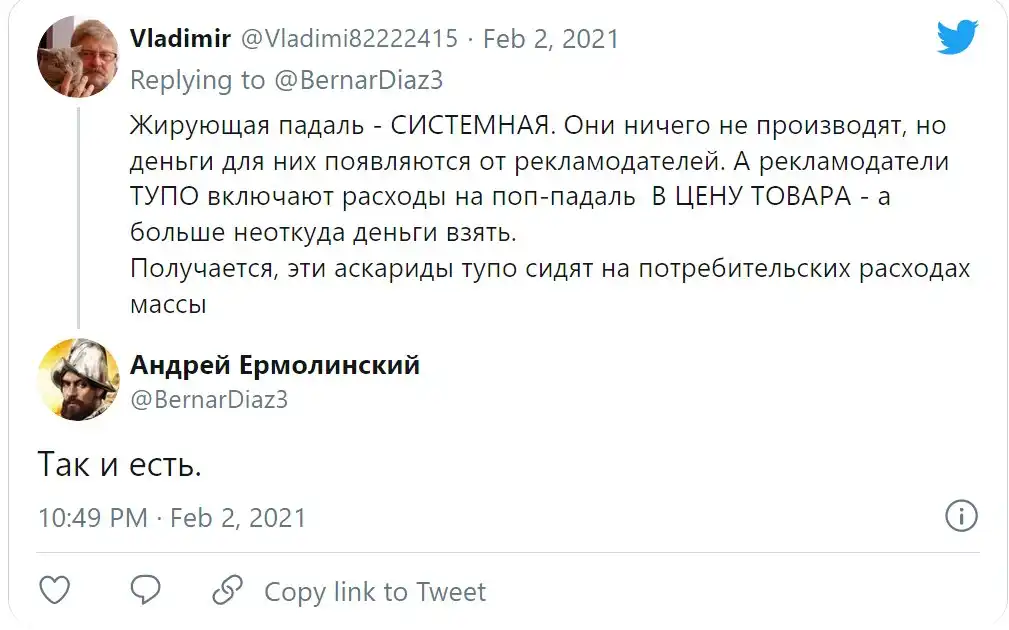Click the Vladimir display name
Screen dimensions: 1009x630
180,39
